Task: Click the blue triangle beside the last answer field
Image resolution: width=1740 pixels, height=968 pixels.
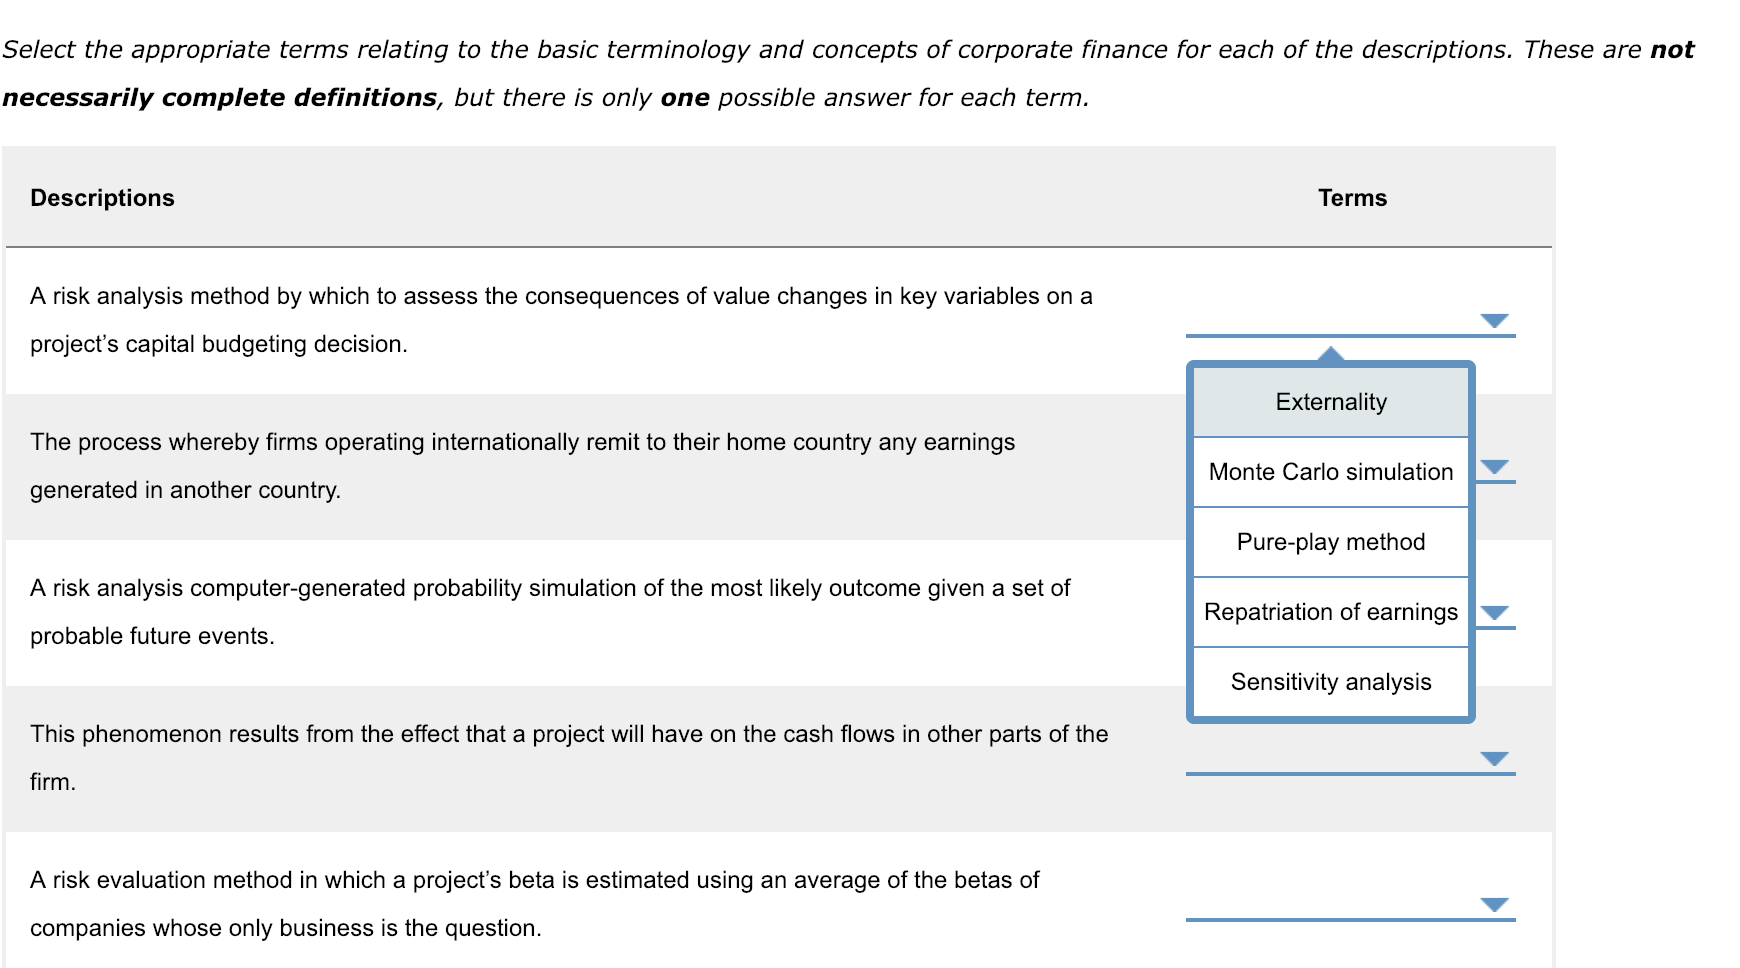Action: 1494,903
